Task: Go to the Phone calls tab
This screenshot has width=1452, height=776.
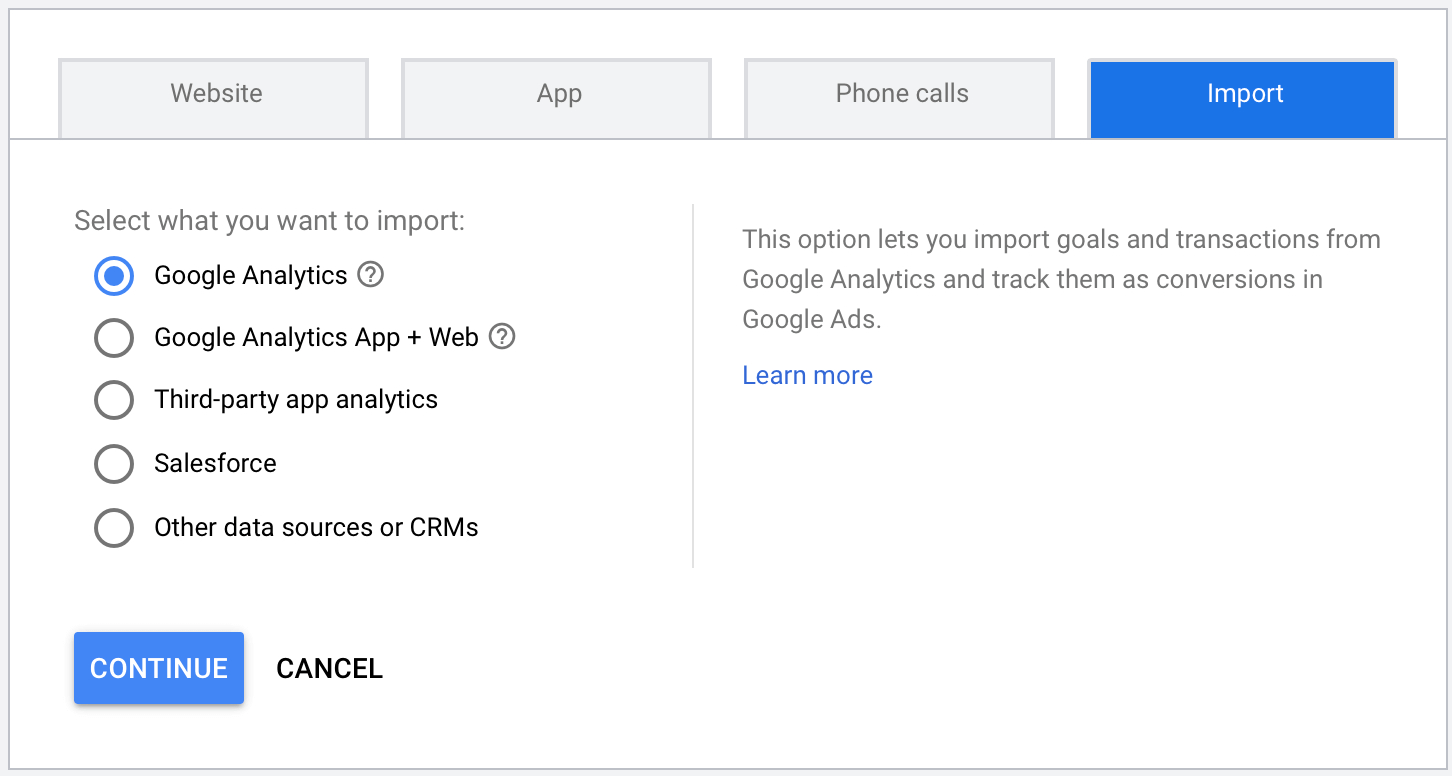Action: [901, 95]
